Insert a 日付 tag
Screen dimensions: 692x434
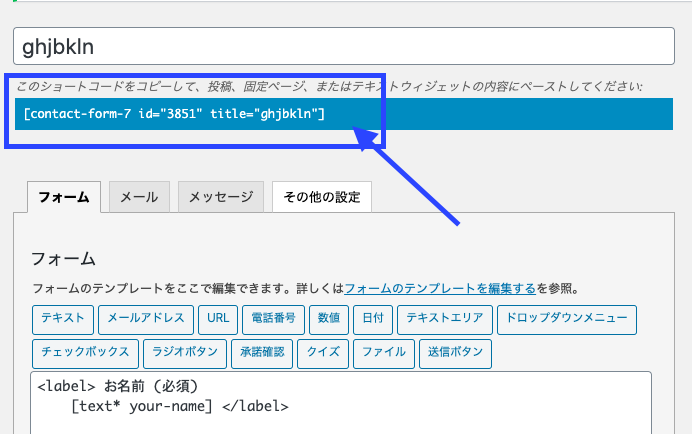pyautogui.click(x=373, y=320)
